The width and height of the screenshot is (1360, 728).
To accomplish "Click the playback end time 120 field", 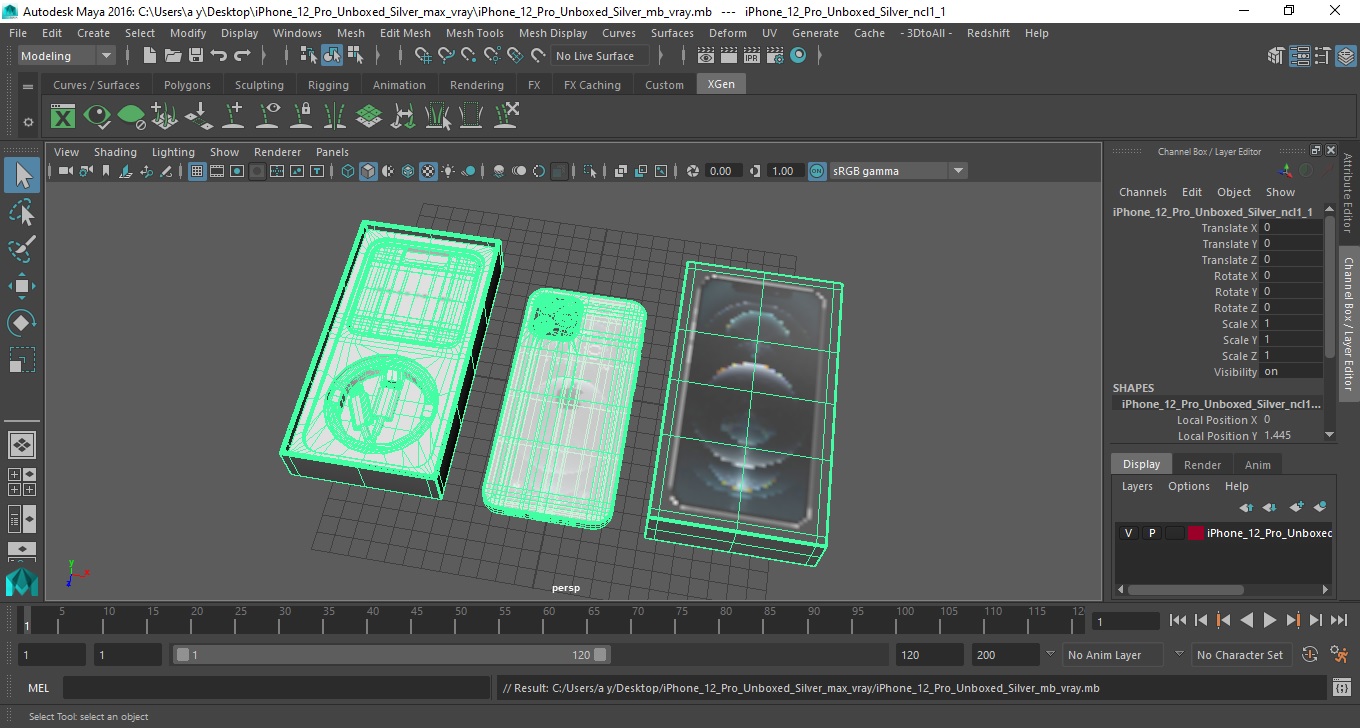I will 930,655.
